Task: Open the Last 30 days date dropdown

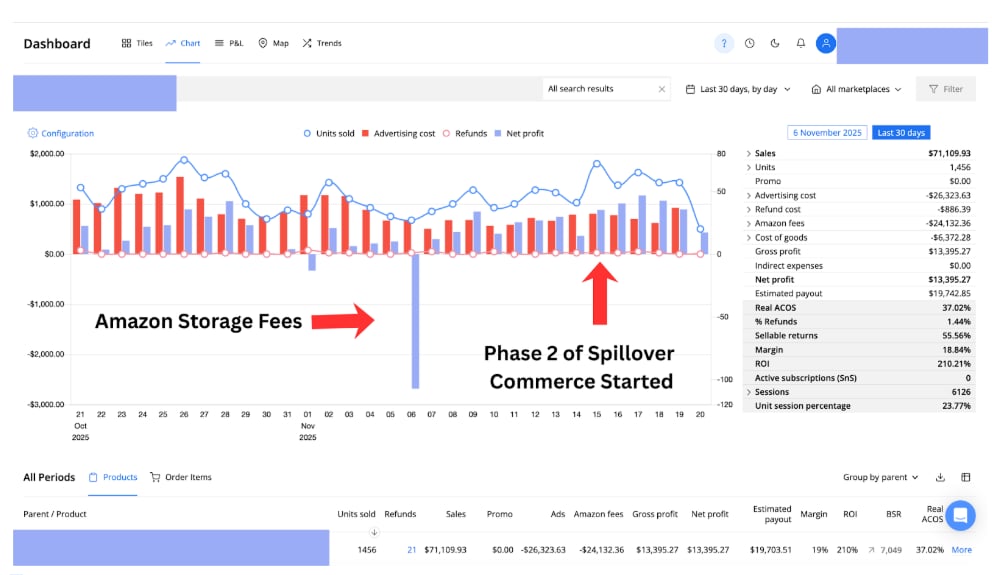Action: (x=738, y=89)
